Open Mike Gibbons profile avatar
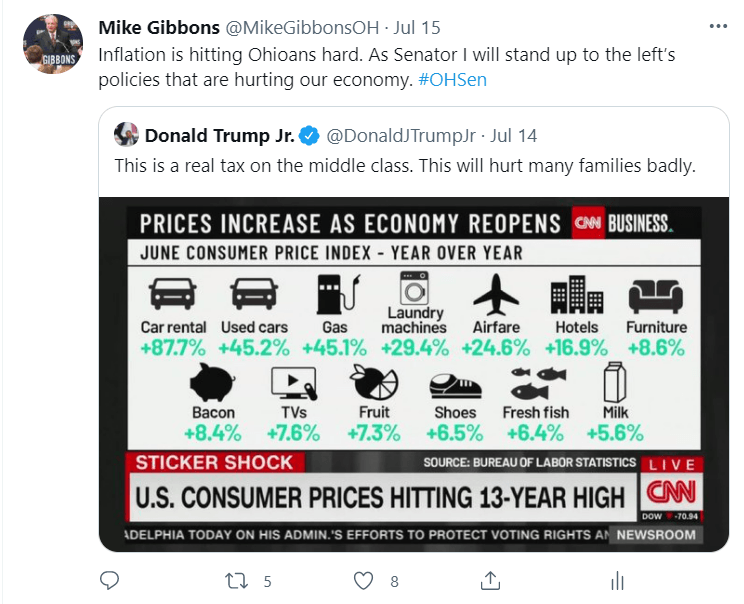 (53, 44)
